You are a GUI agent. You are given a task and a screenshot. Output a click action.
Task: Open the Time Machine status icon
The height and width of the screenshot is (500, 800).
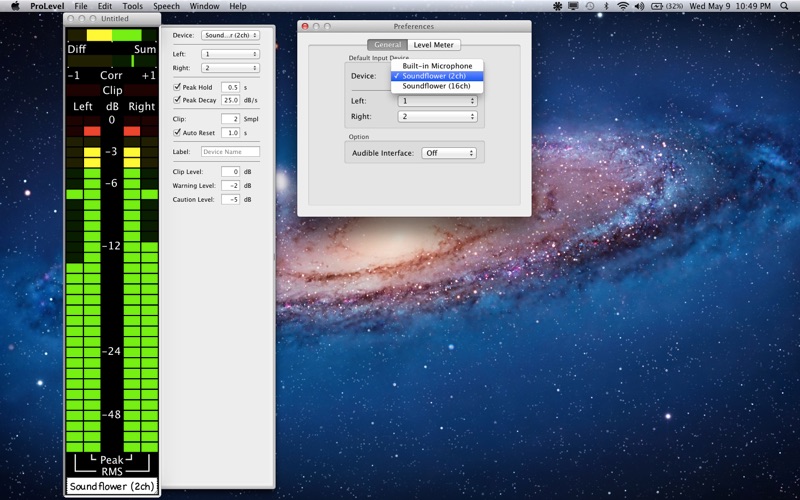pyautogui.click(x=589, y=6)
